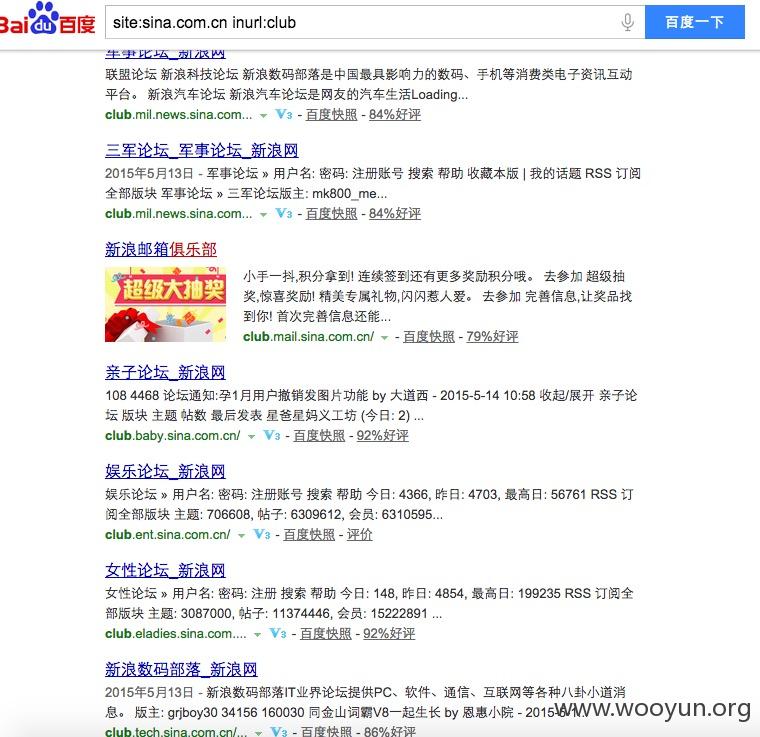The image size is (760, 737).
Task: Click V3 badge beside club.tech.sina.com.cn
Action: (279, 732)
